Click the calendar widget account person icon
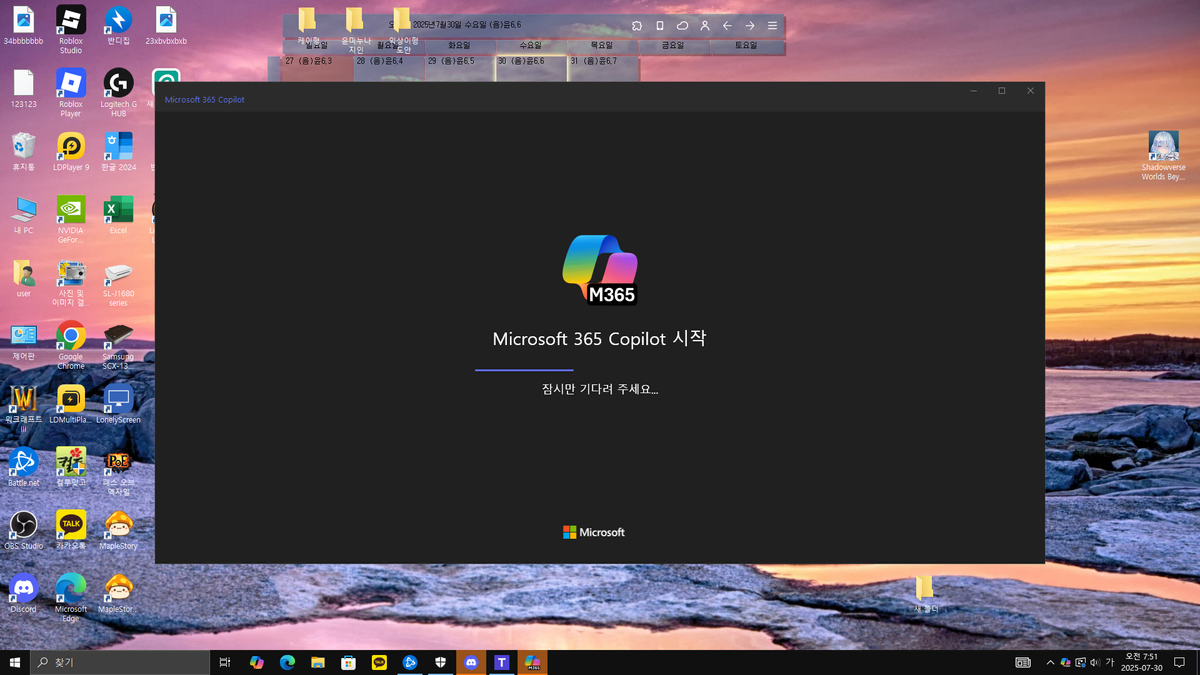The image size is (1200, 675). click(705, 25)
